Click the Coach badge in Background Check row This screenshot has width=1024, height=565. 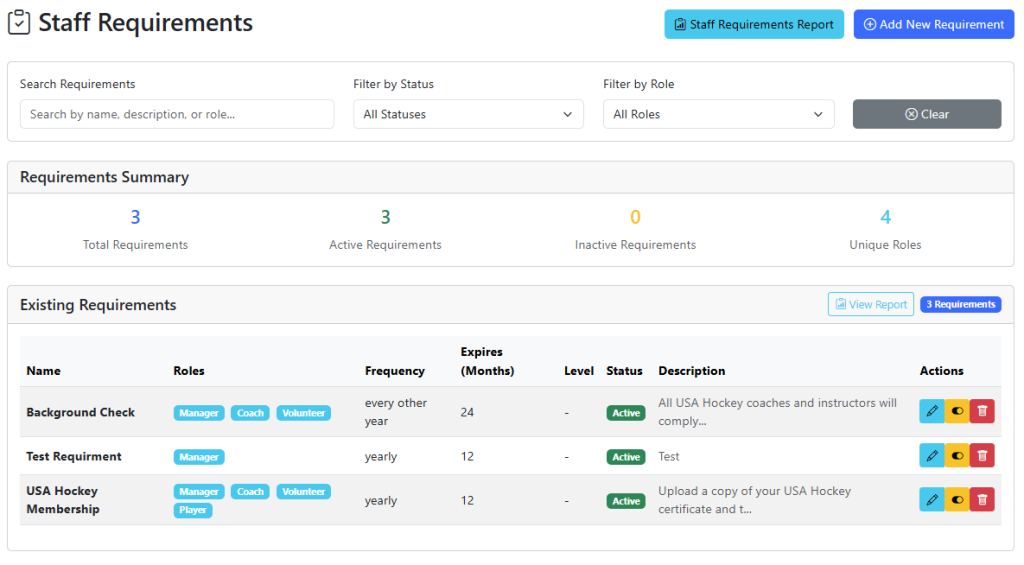pyautogui.click(x=250, y=413)
